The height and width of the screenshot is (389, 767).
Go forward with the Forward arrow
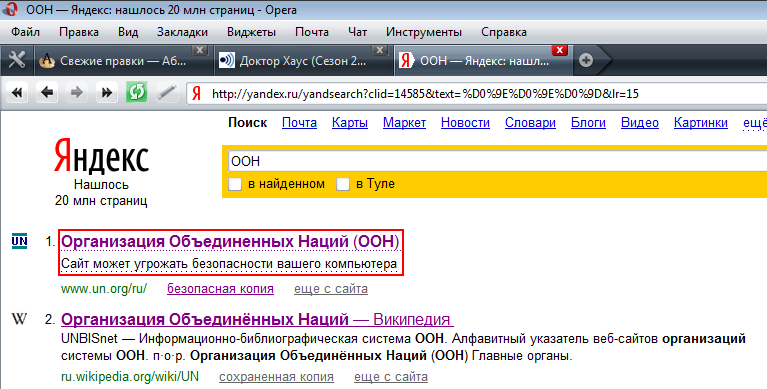point(77,92)
